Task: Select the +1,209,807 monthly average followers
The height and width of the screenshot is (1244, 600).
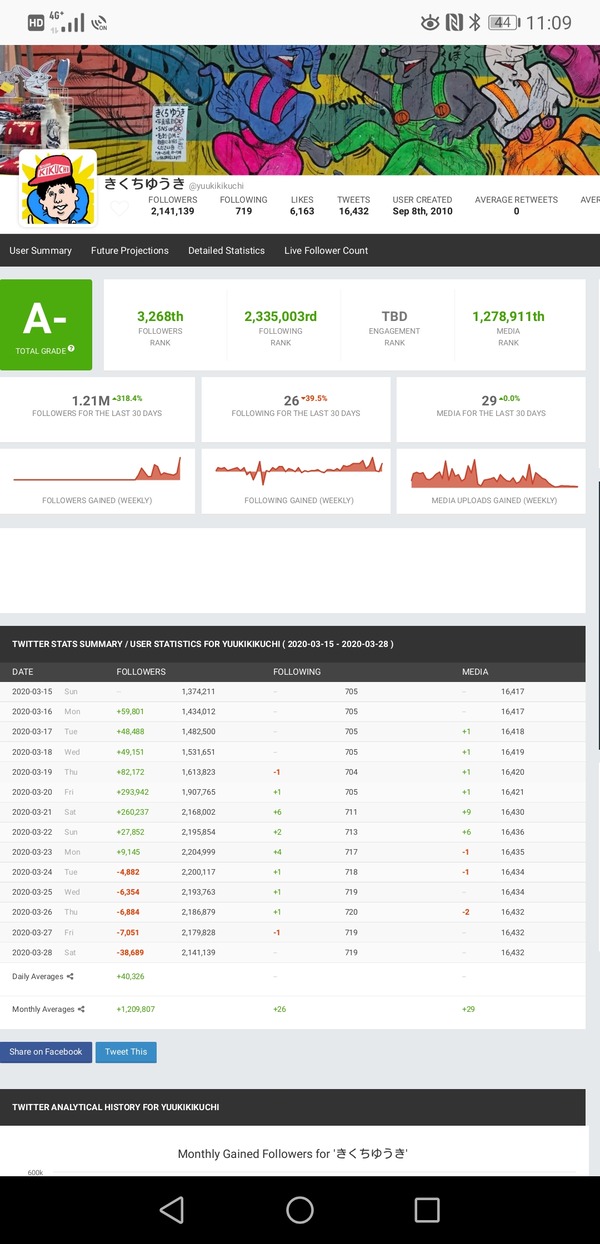Action: coord(135,1009)
